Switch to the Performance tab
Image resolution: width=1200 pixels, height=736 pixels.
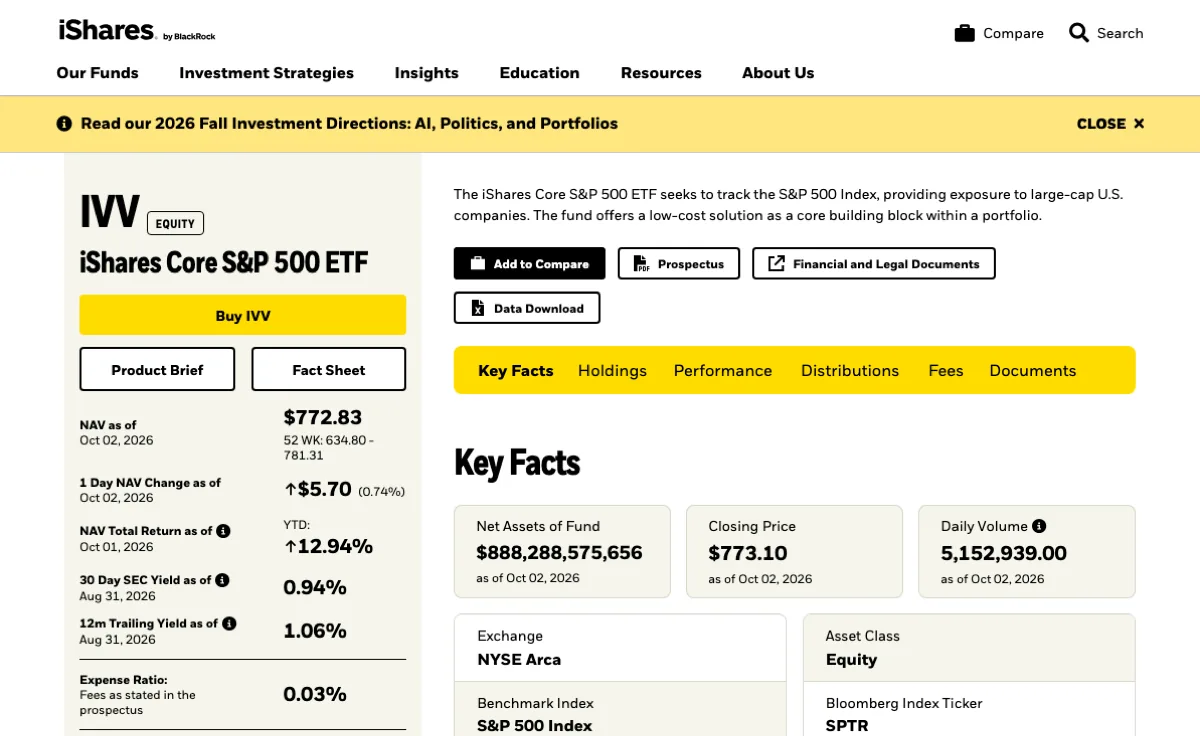point(723,370)
